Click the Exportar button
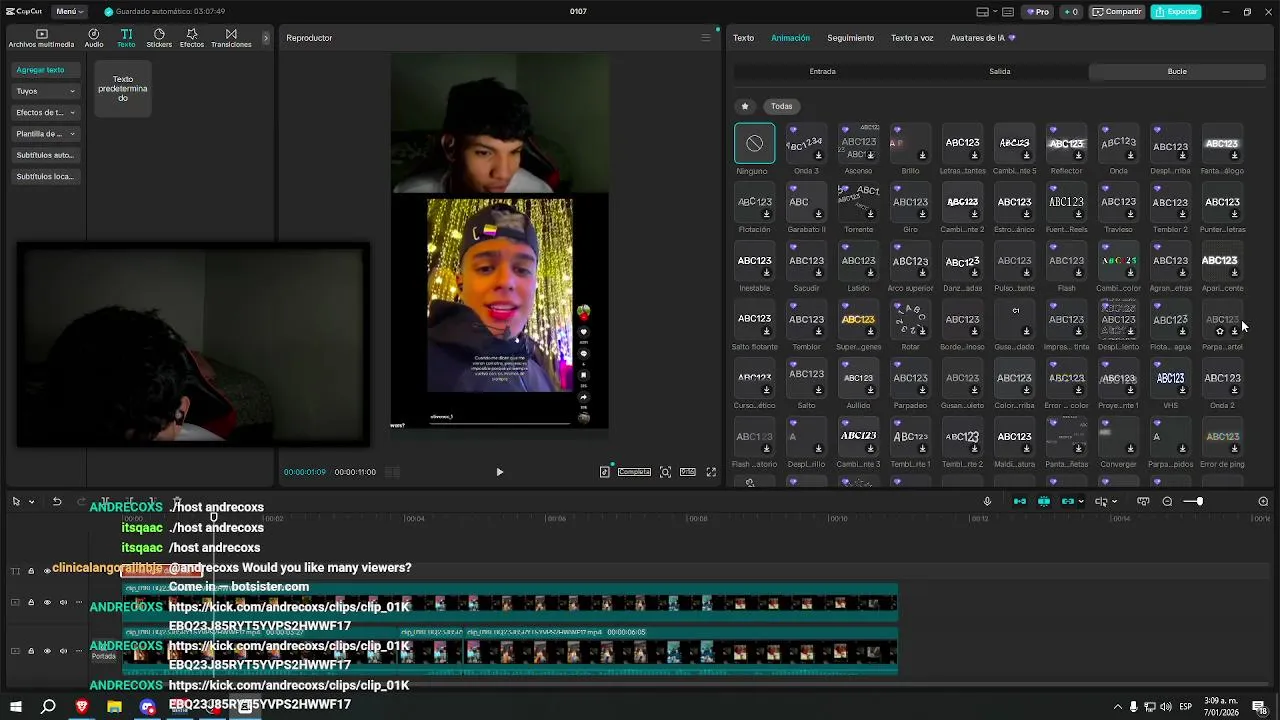The width and height of the screenshot is (1280, 720). 1175,12
